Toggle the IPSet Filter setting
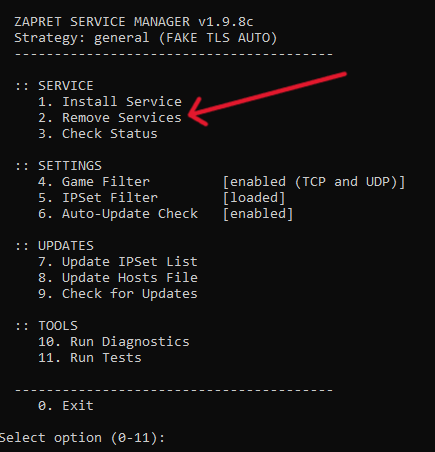 tap(98, 197)
